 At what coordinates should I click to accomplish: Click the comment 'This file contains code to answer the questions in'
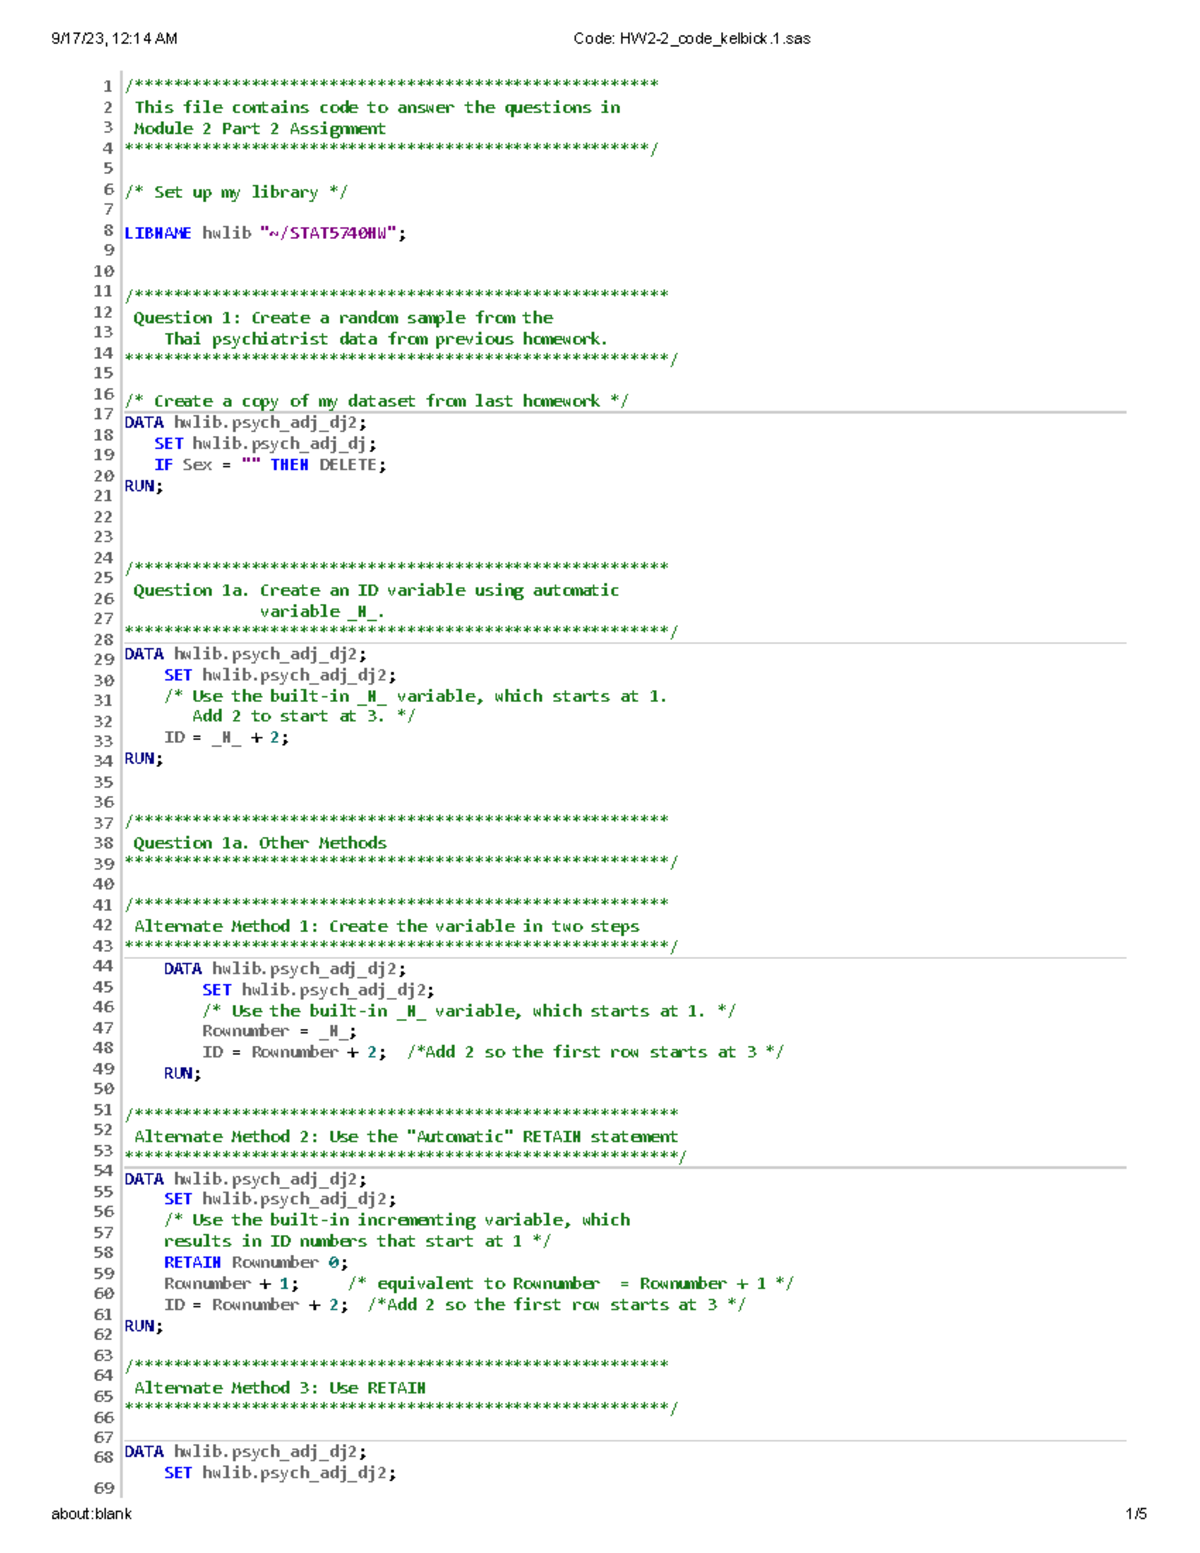click(x=377, y=107)
